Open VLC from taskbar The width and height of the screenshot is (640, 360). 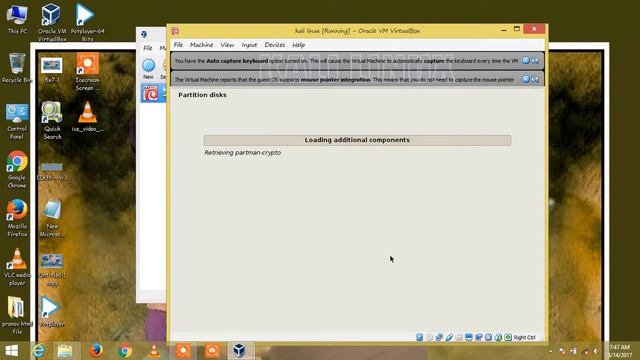(154, 351)
